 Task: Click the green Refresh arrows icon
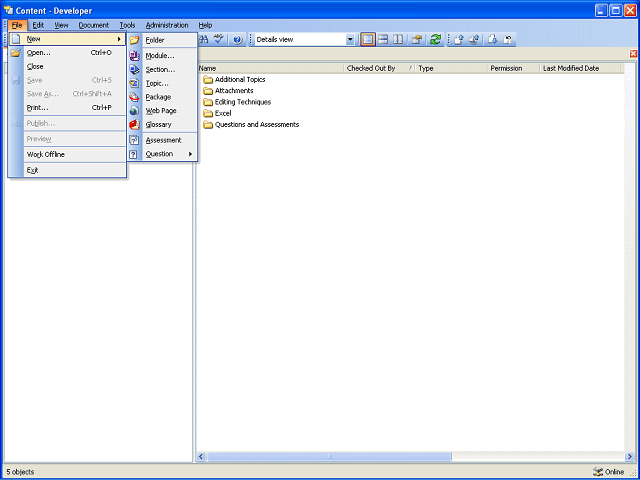coord(436,40)
